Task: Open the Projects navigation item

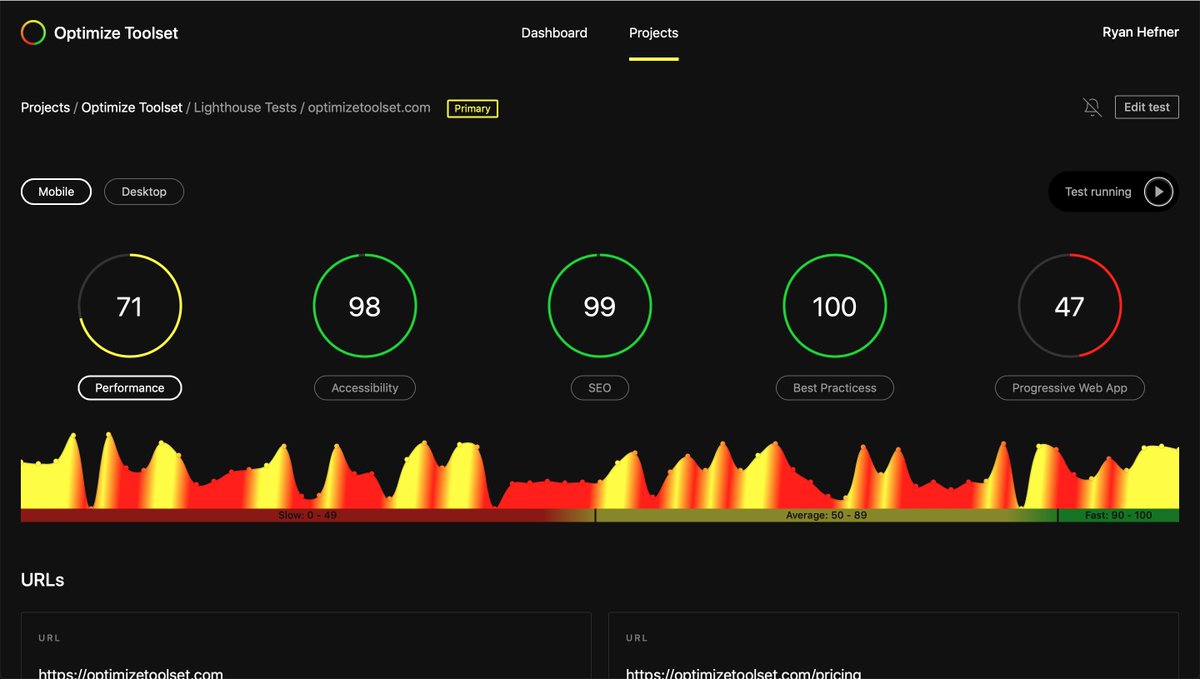Action: (x=653, y=32)
